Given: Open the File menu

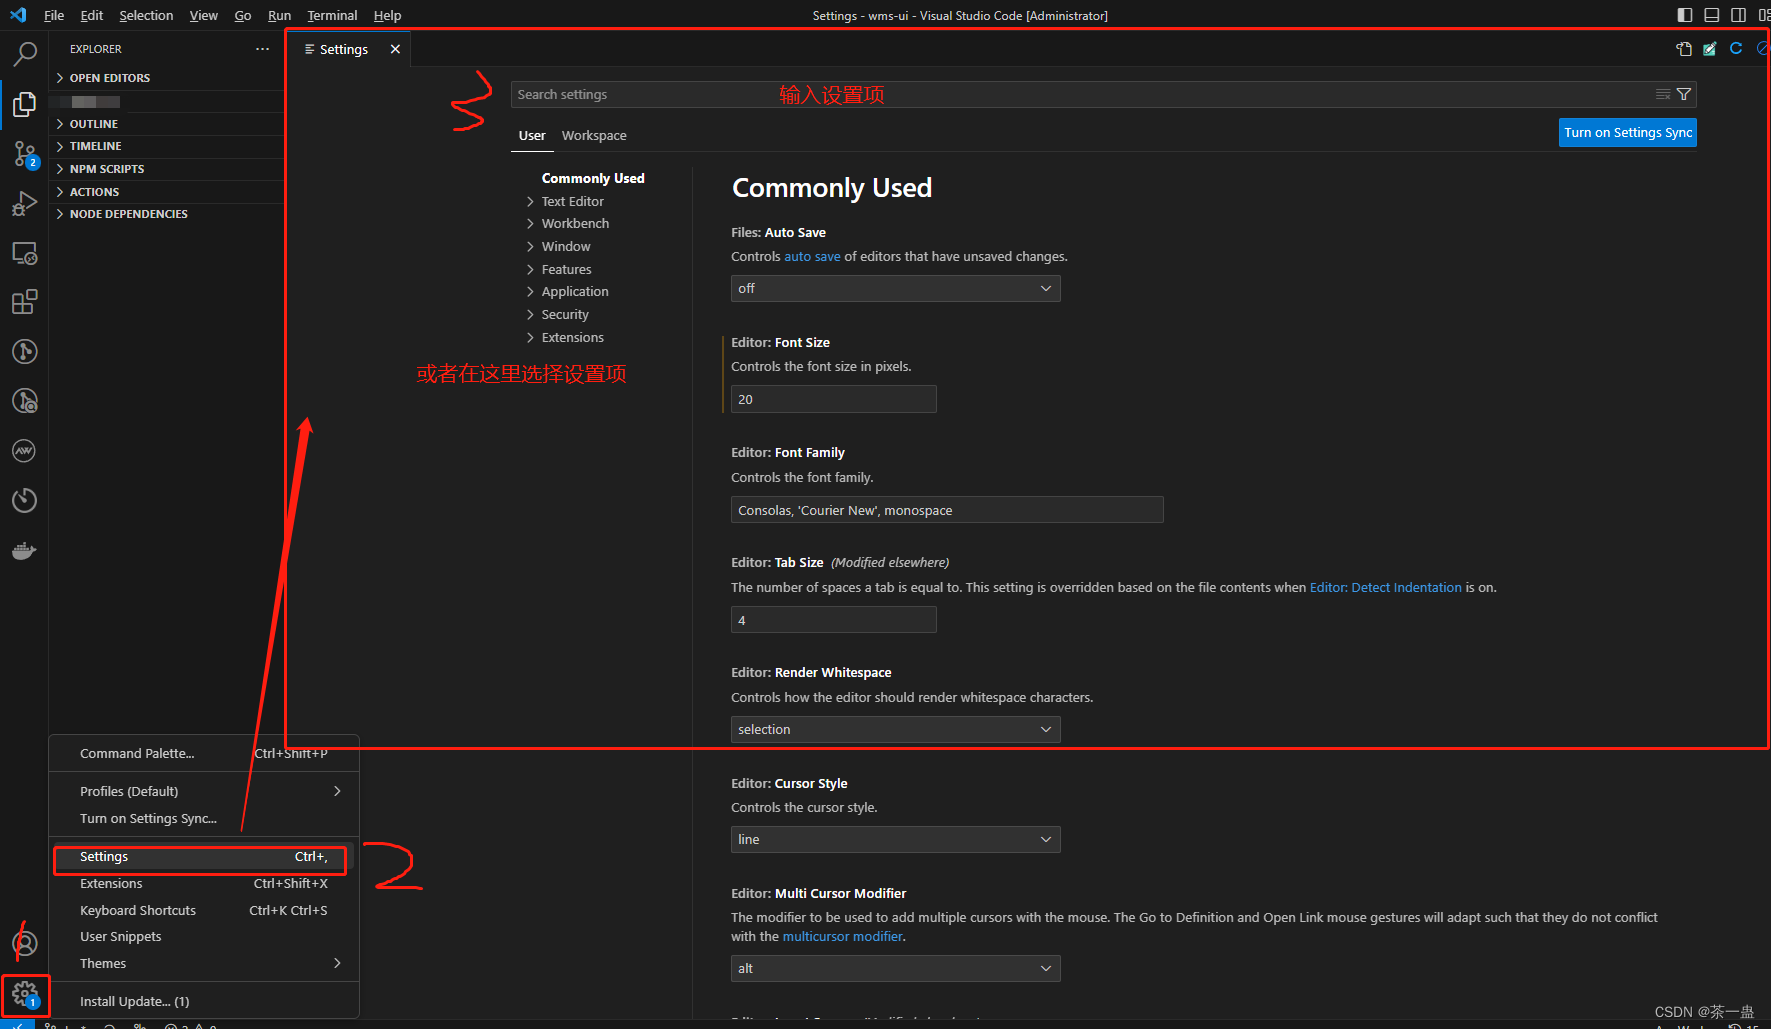Looking at the screenshot, I should click(x=54, y=15).
